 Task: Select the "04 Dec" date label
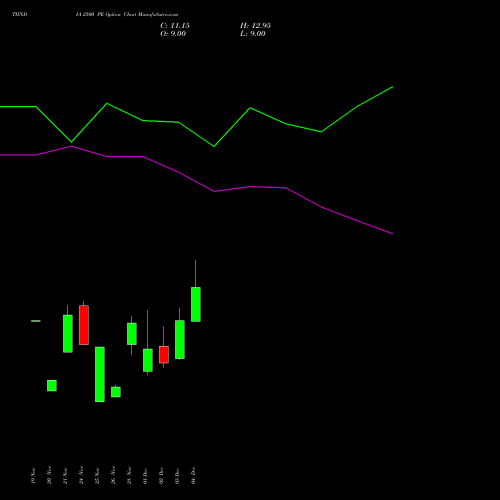point(193,475)
